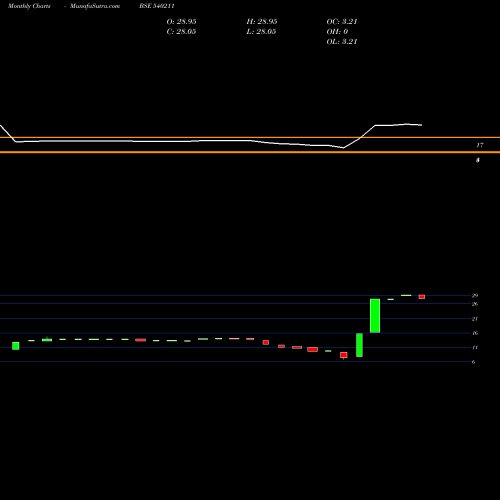Select the "OL: 3.21" reading

342,42
